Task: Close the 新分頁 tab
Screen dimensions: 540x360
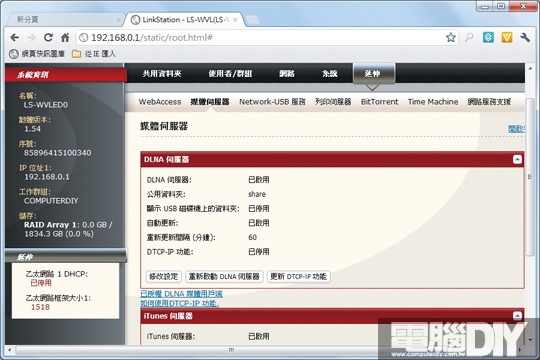Action: click(x=119, y=20)
